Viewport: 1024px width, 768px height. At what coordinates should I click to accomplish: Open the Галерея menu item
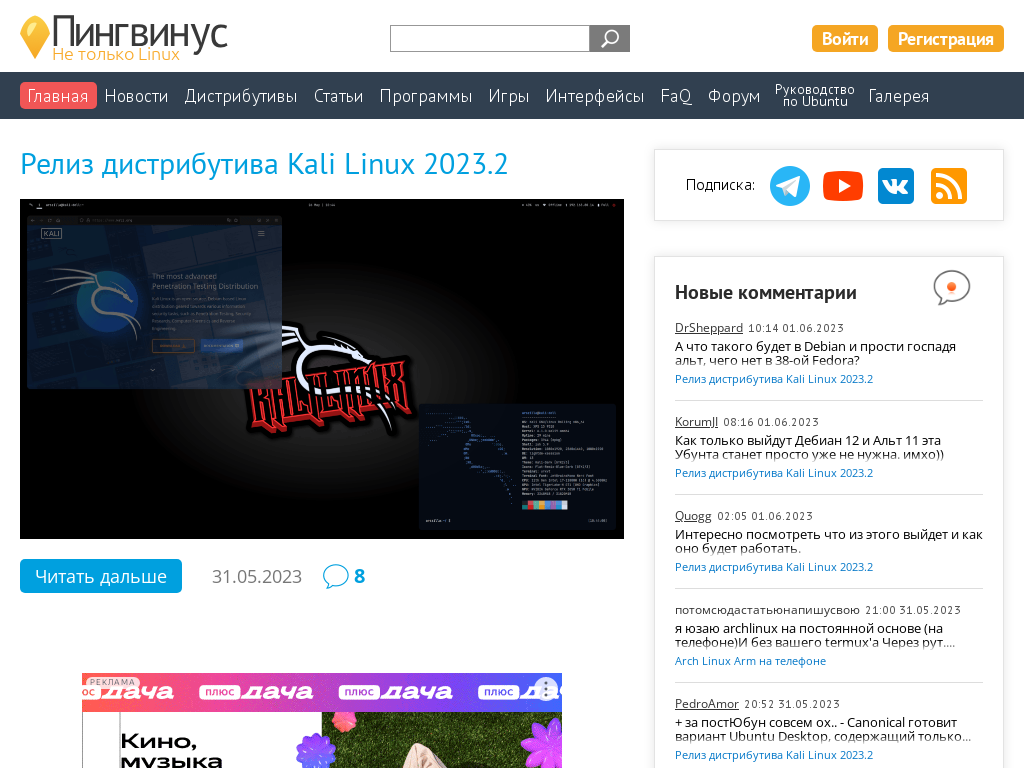point(898,96)
